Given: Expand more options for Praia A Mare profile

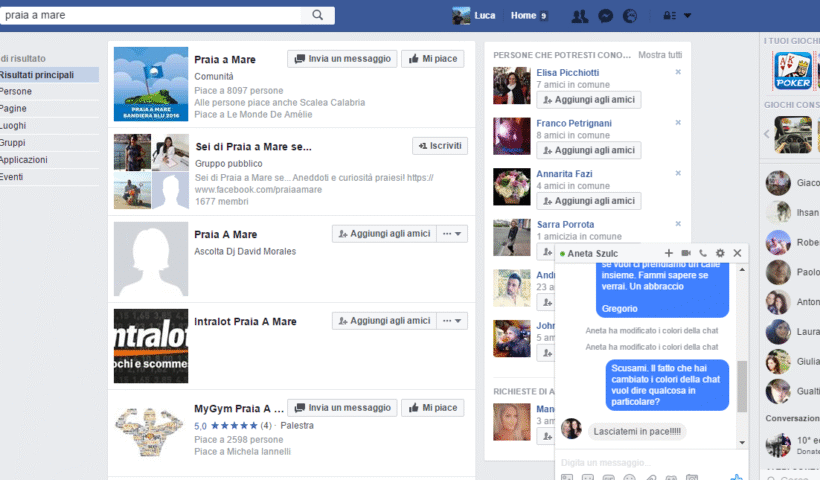Looking at the screenshot, I should 453,234.
